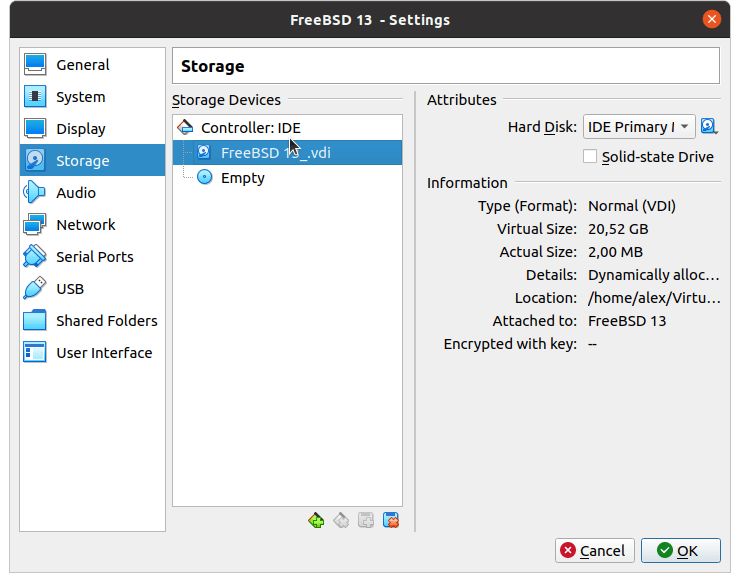The height and width of the screenshot is (582, 740).
Task: Click the Hard Disk label
Action: [542, 127]
